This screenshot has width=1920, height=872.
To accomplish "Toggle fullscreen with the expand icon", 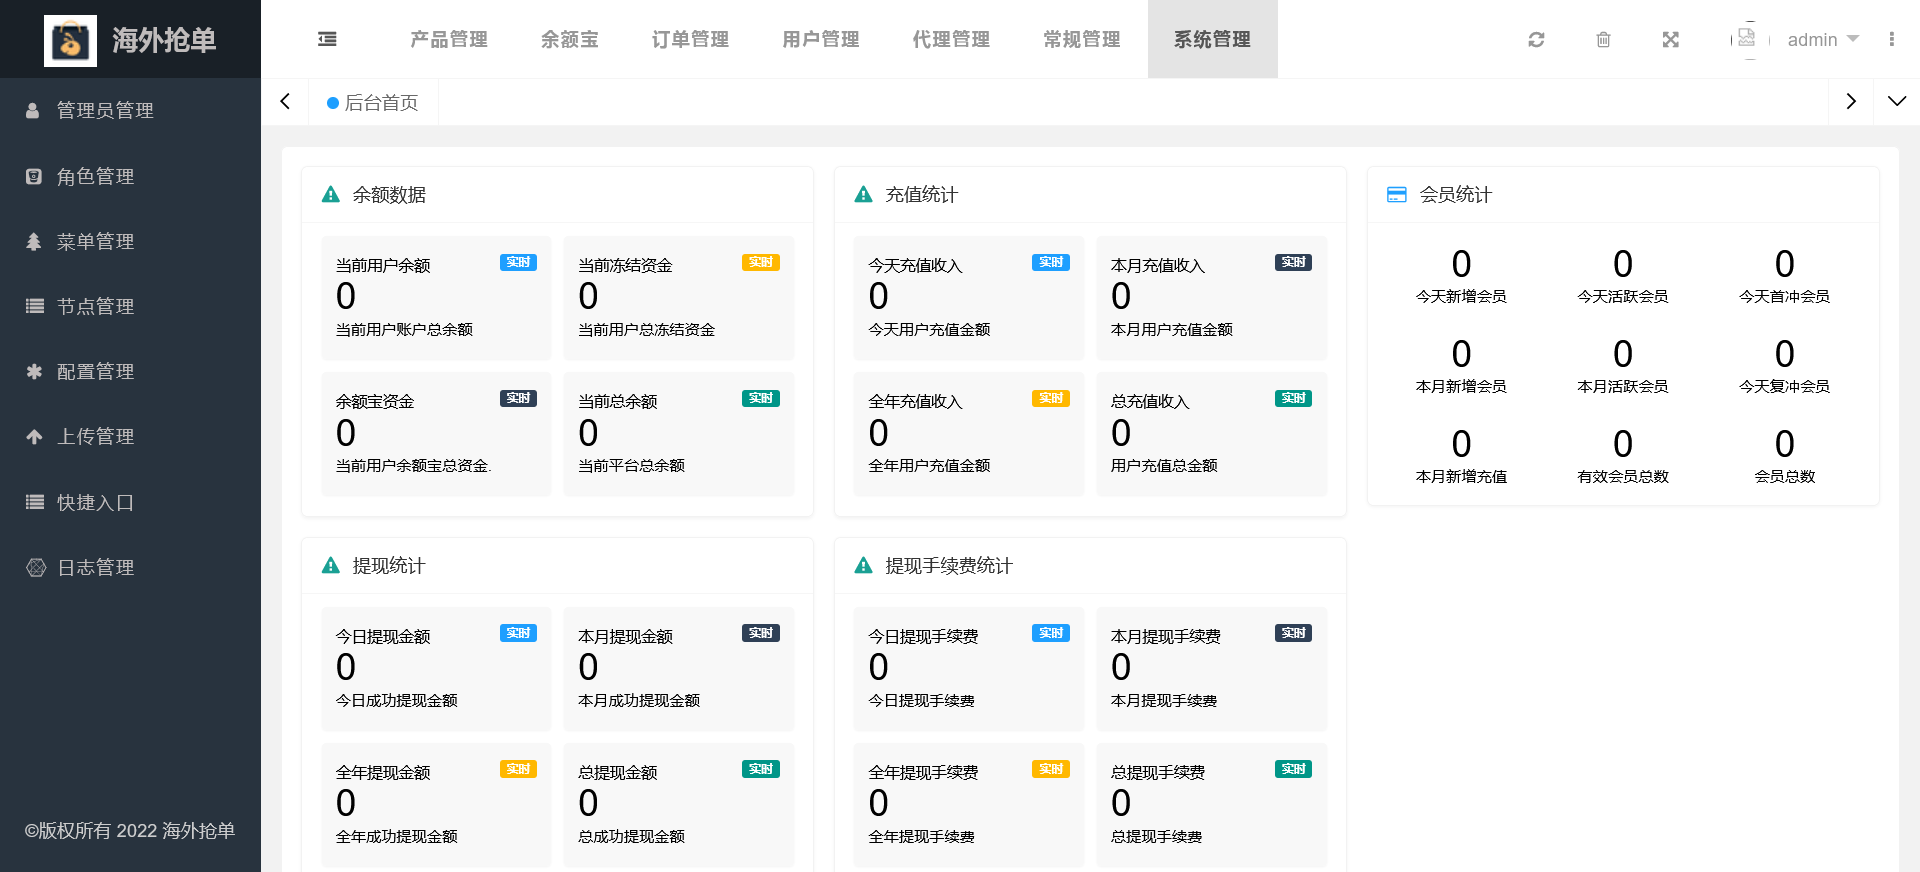I will pyautogui.click(x=1670, y=40).
